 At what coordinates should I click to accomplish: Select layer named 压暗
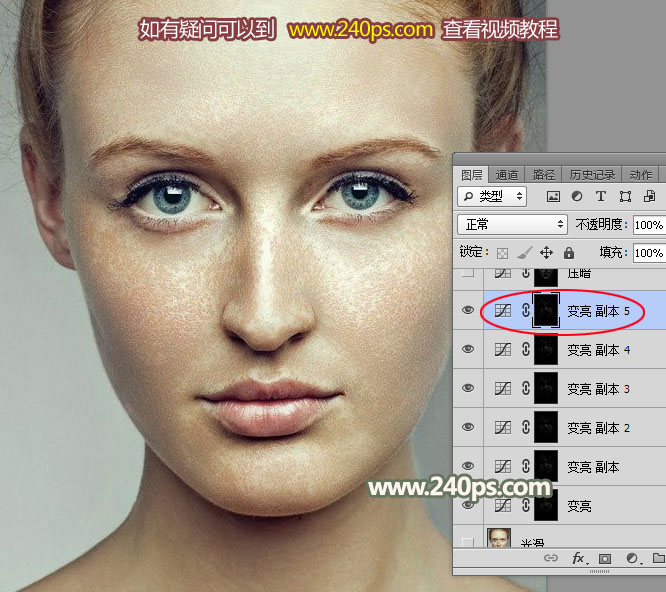coord(579,273)
